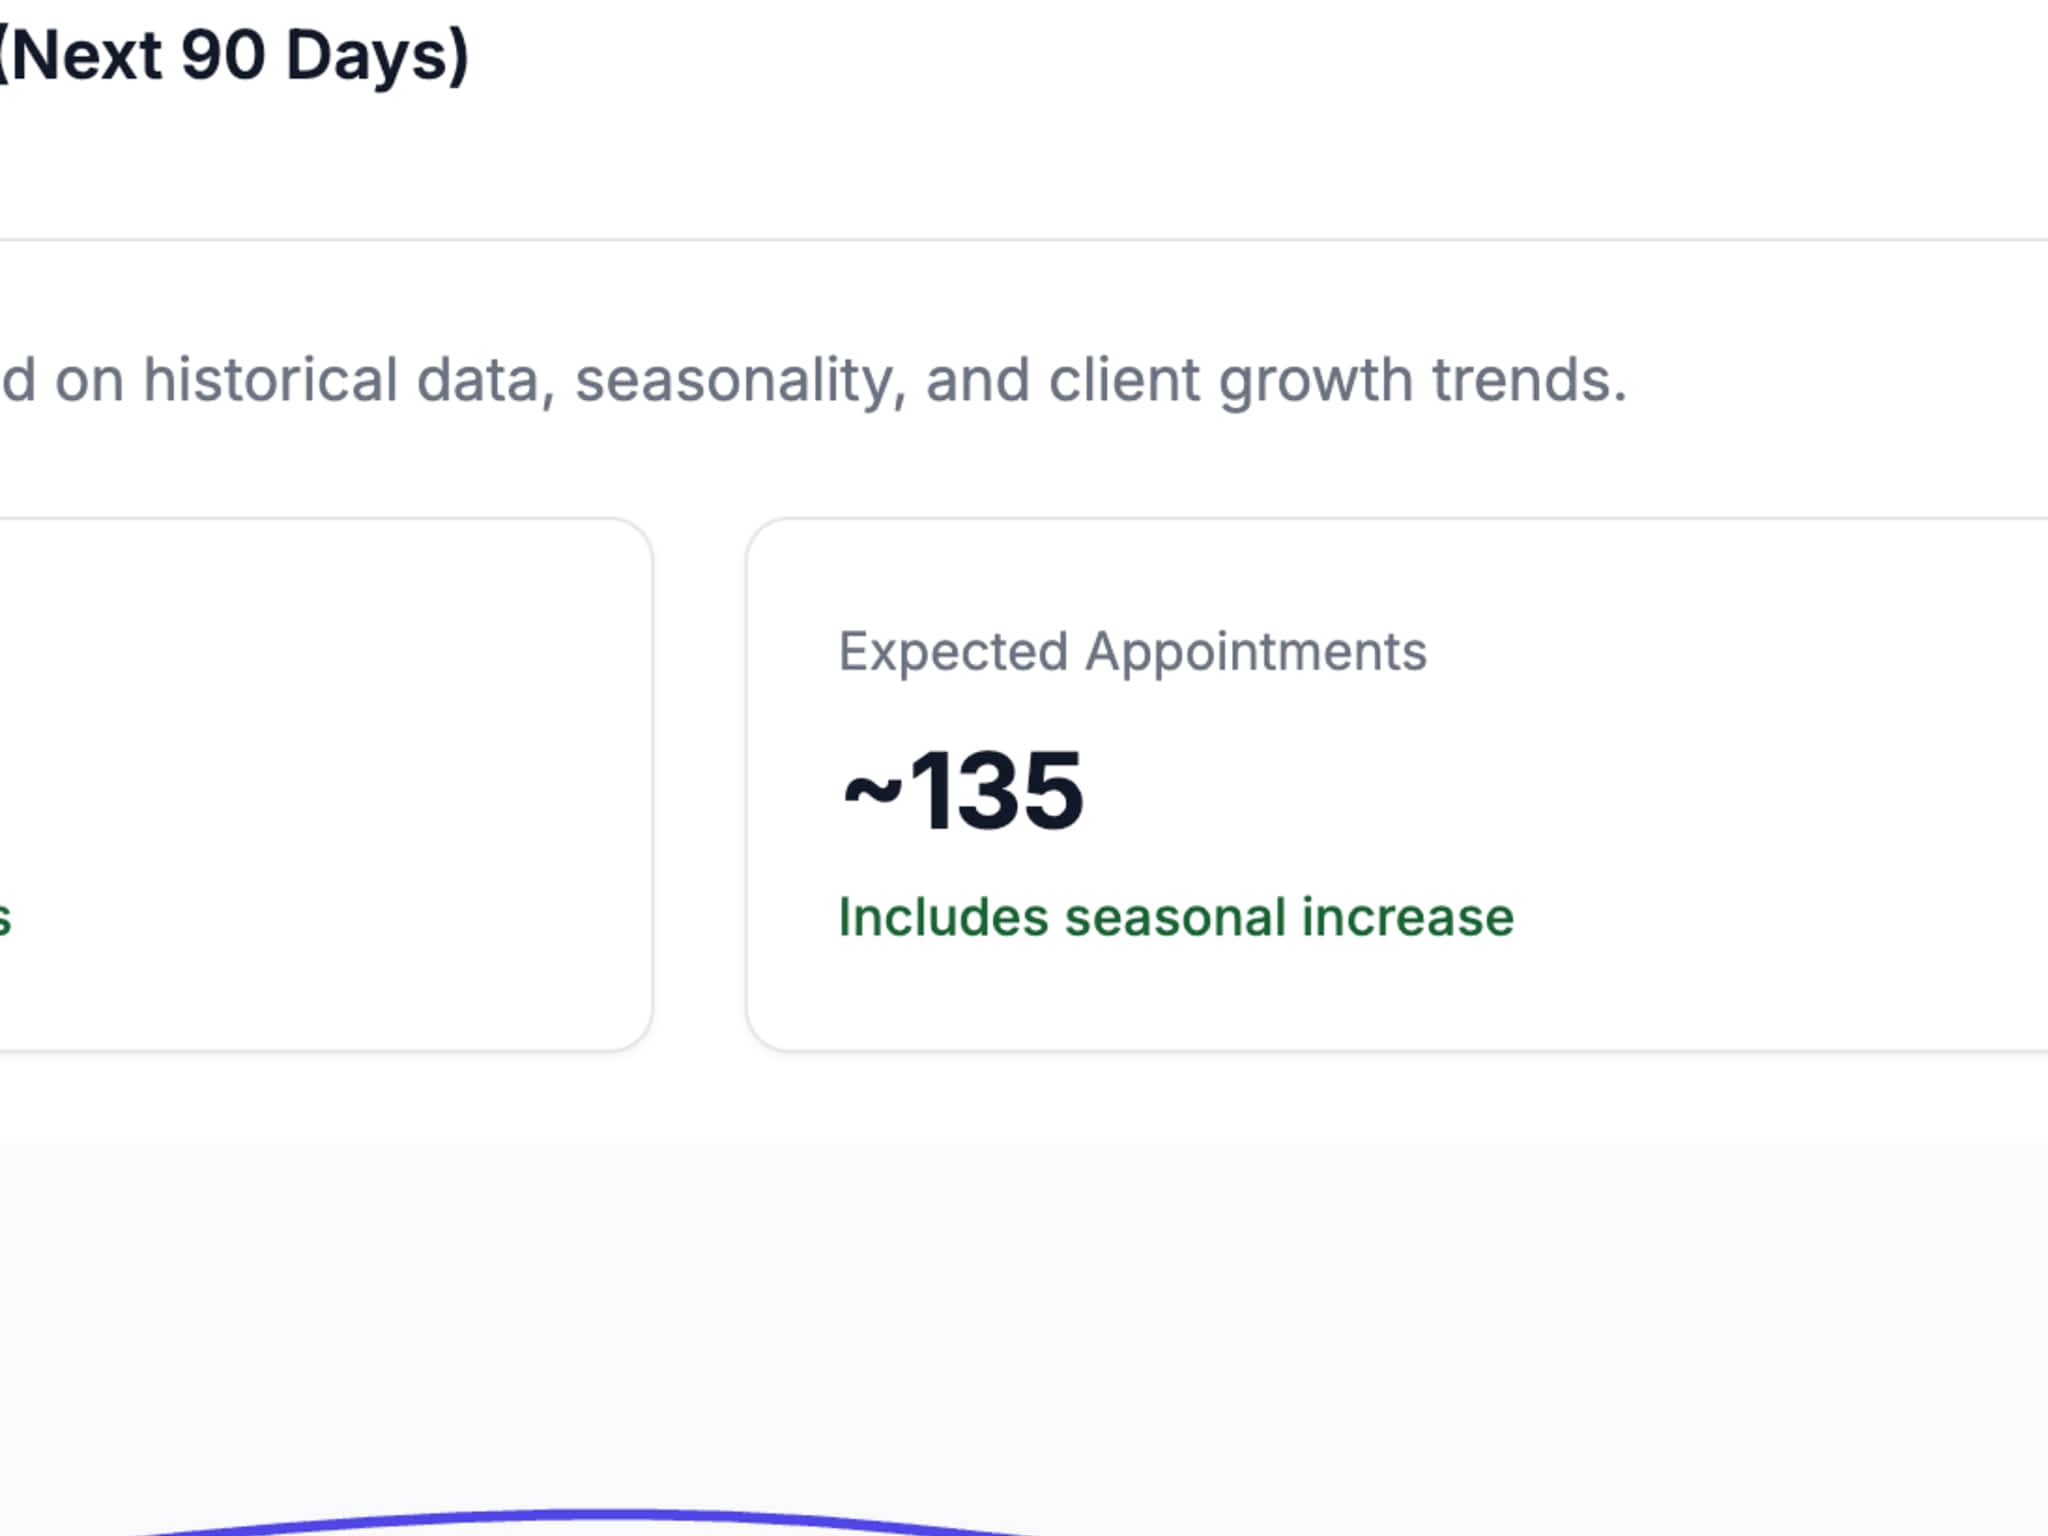Click the purple forecast curve line
This screenshot has width=2048, height=1536.
600,1518
